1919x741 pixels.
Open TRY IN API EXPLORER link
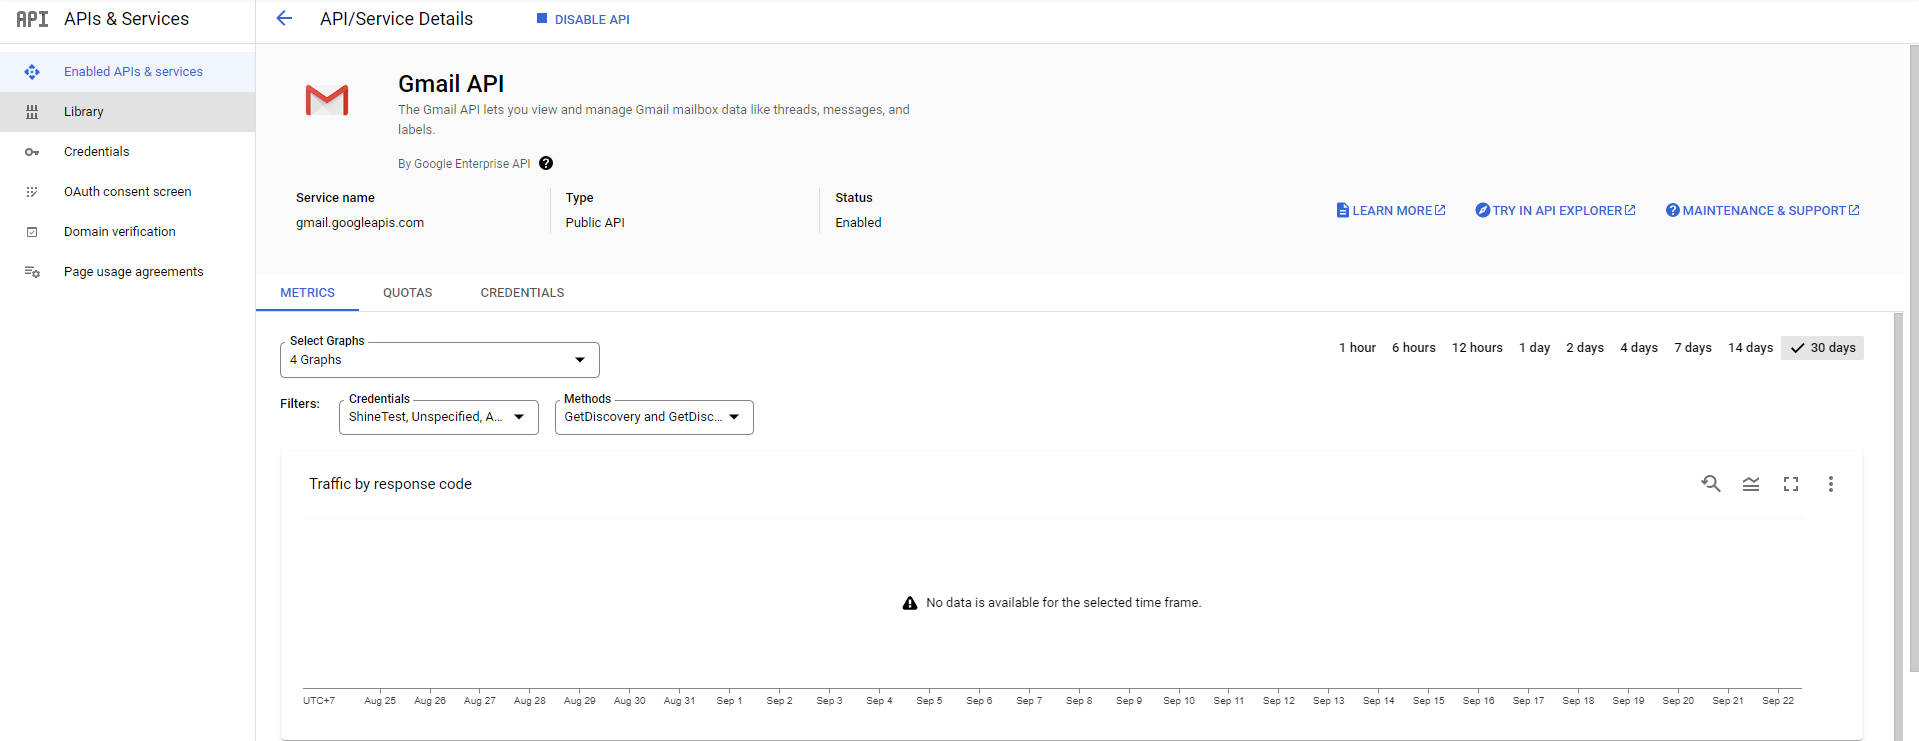point(1555,210)
